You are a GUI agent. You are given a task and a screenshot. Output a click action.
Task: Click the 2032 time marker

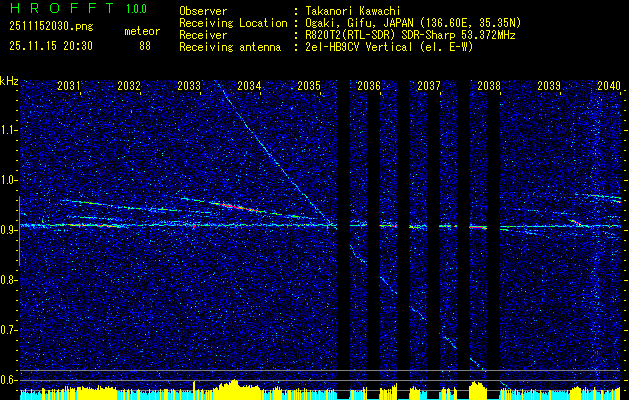tap(129, 85)
